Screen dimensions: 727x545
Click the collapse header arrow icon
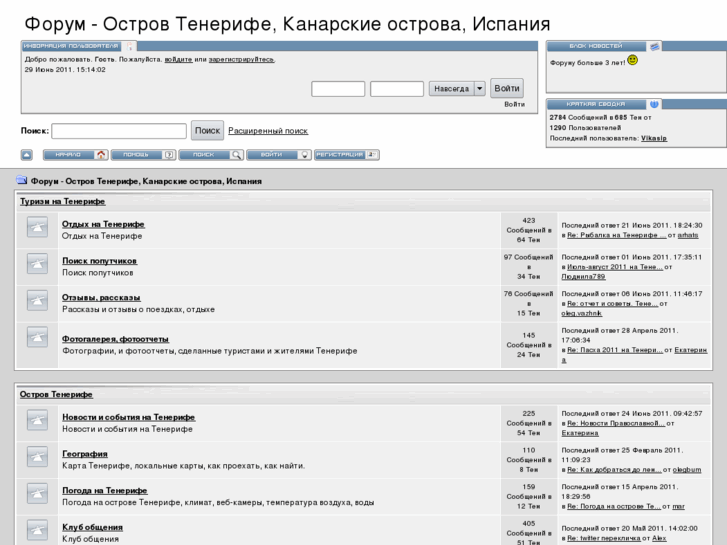(x=27, y=155)
